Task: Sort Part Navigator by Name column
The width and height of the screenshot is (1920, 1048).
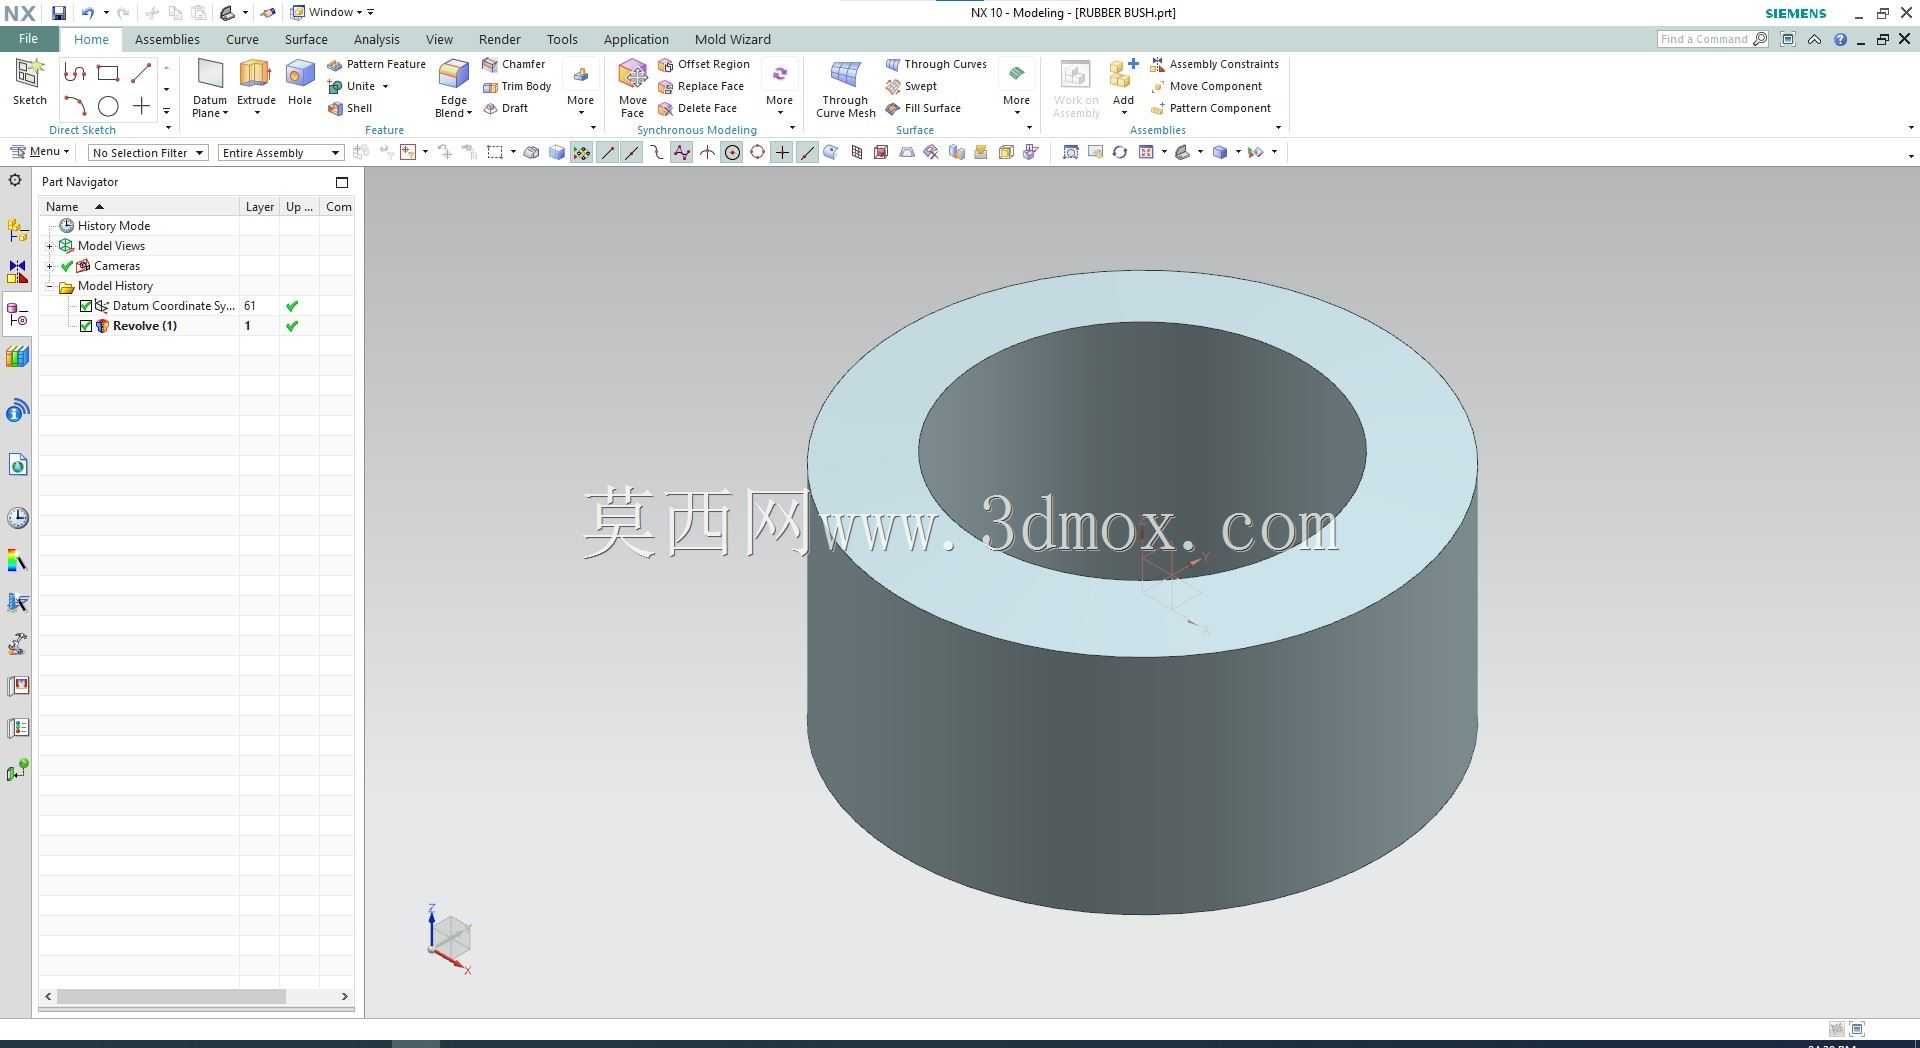Action: point(139,207)
